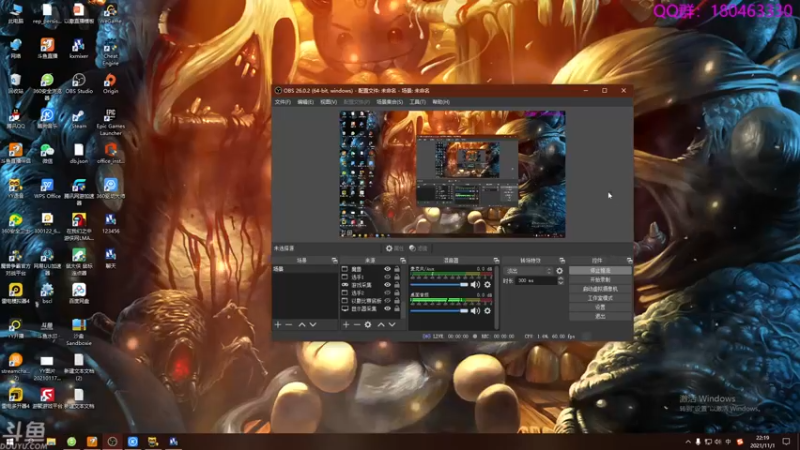
Task: Mute the 桌面音频 speaker icon
Action: click(x=475, y=311)
